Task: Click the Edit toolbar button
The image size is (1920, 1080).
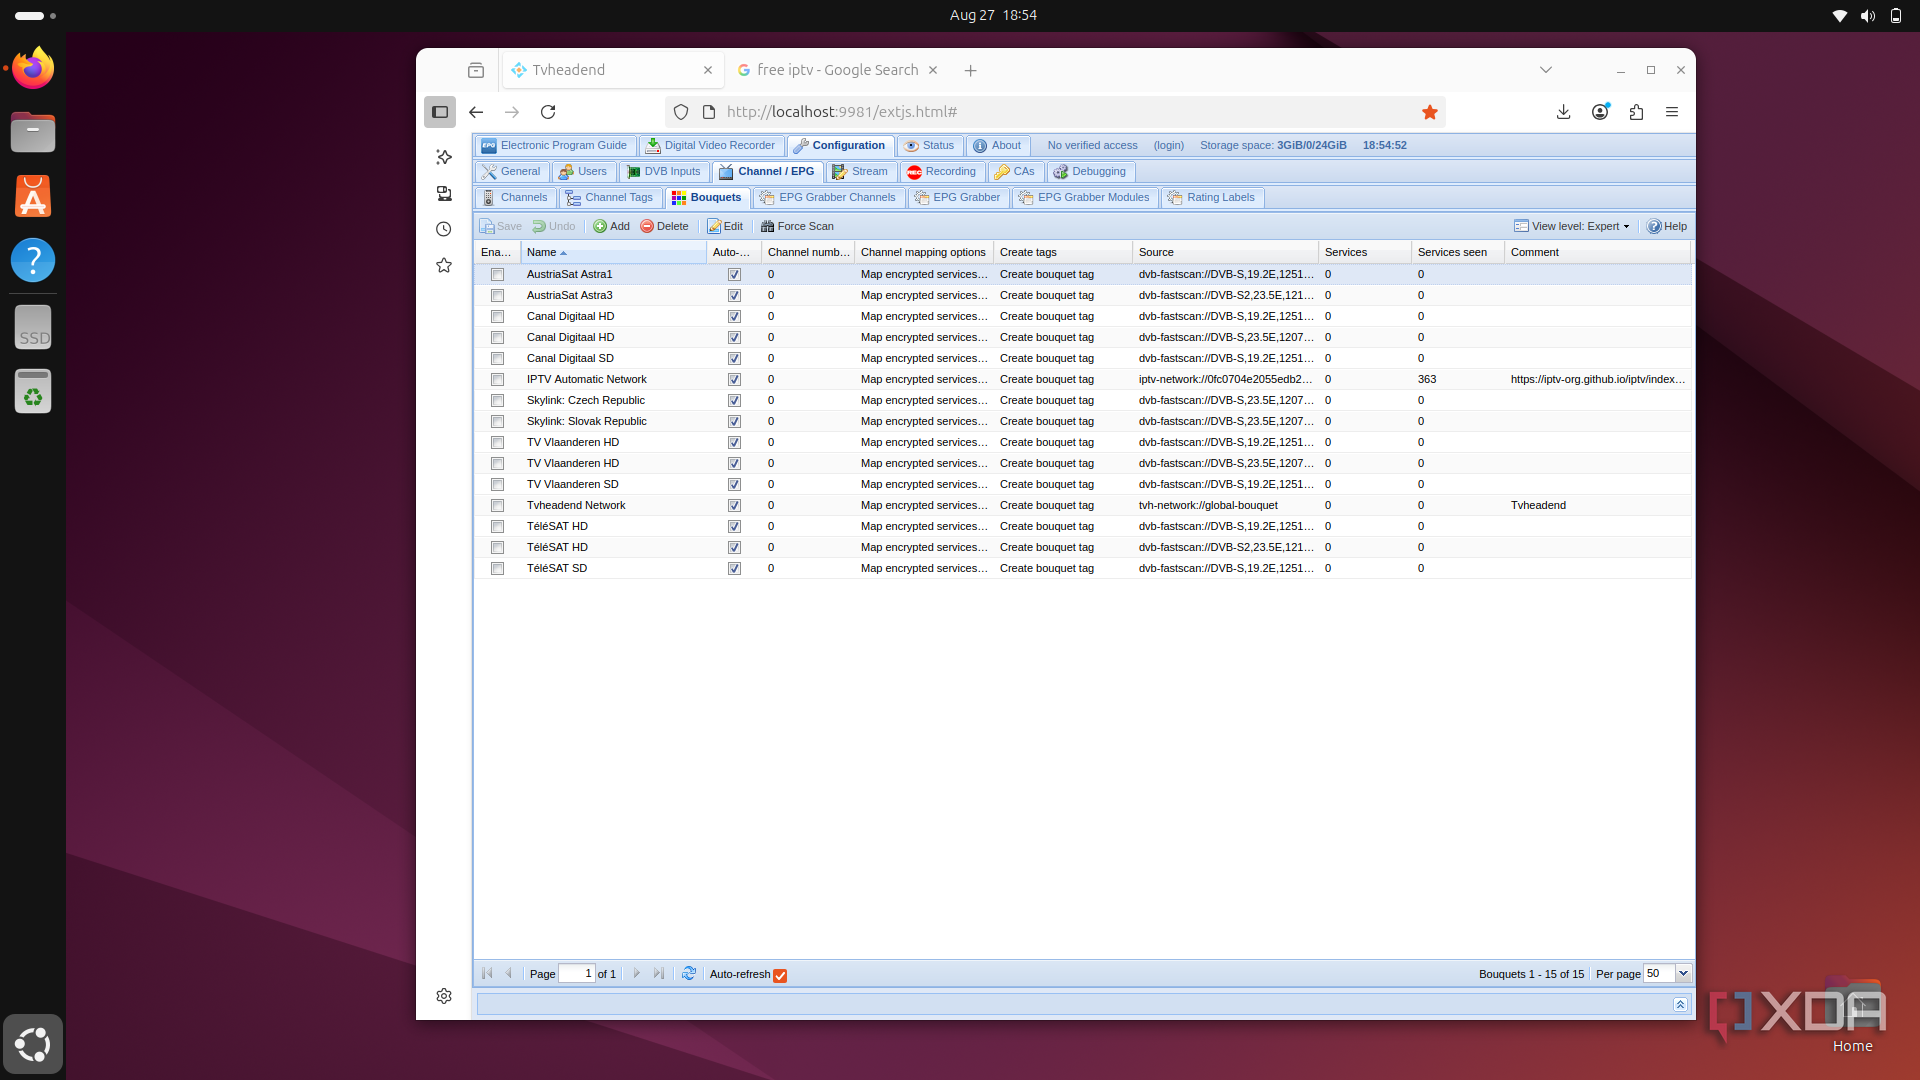Action: pyautogui.click(x=725, y=226)
